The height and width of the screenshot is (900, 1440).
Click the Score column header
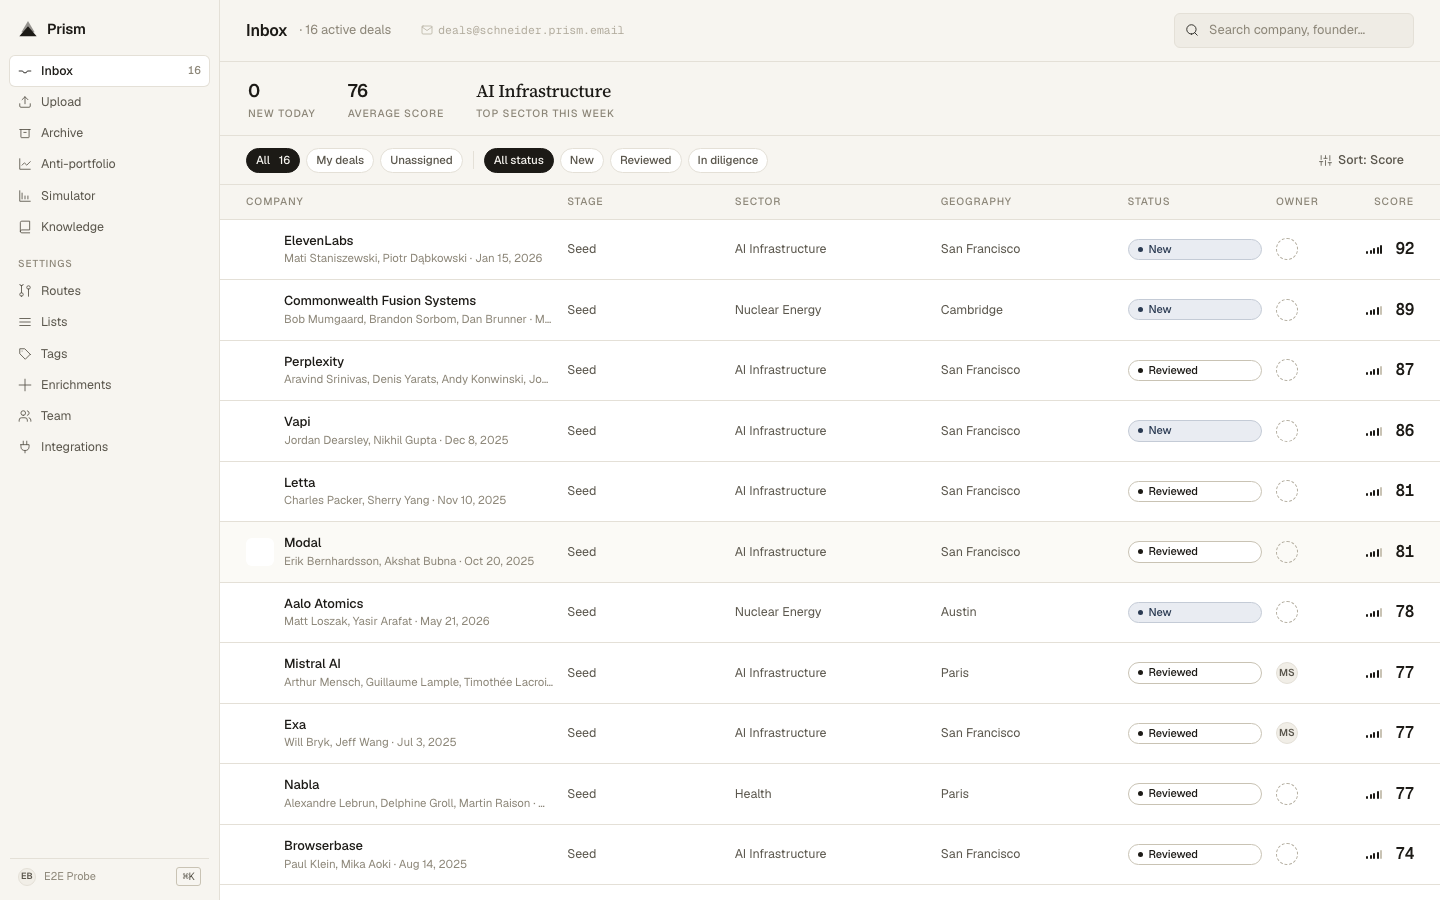click(x=1394, y=202)
